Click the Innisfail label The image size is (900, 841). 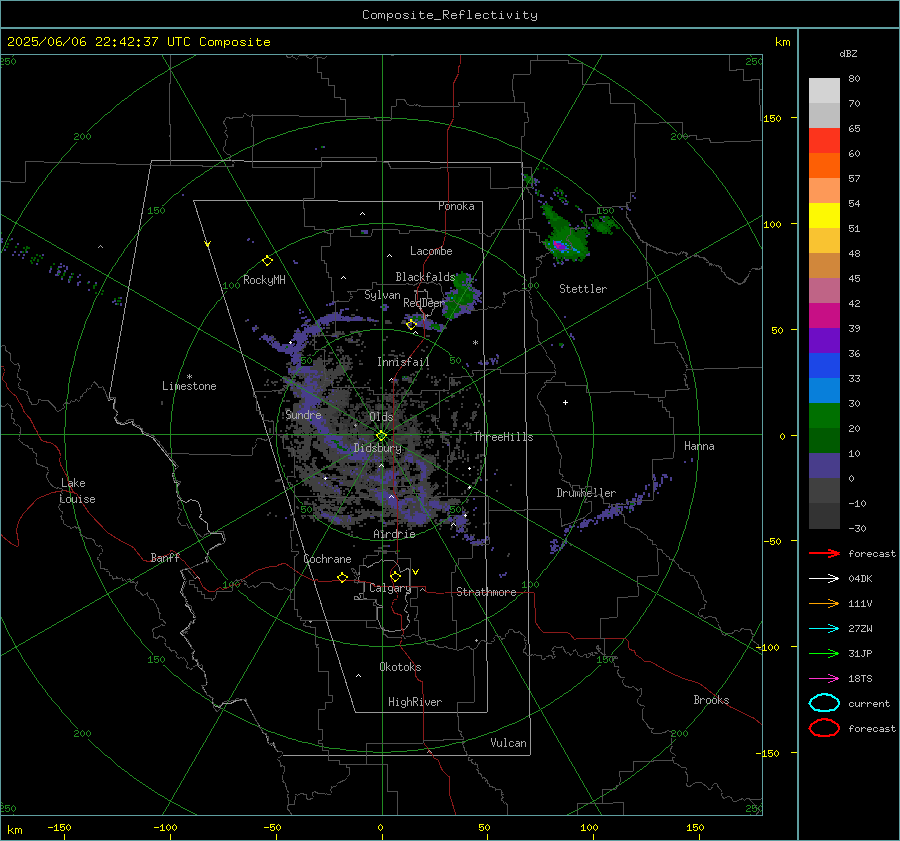click(x=403, y=362)
